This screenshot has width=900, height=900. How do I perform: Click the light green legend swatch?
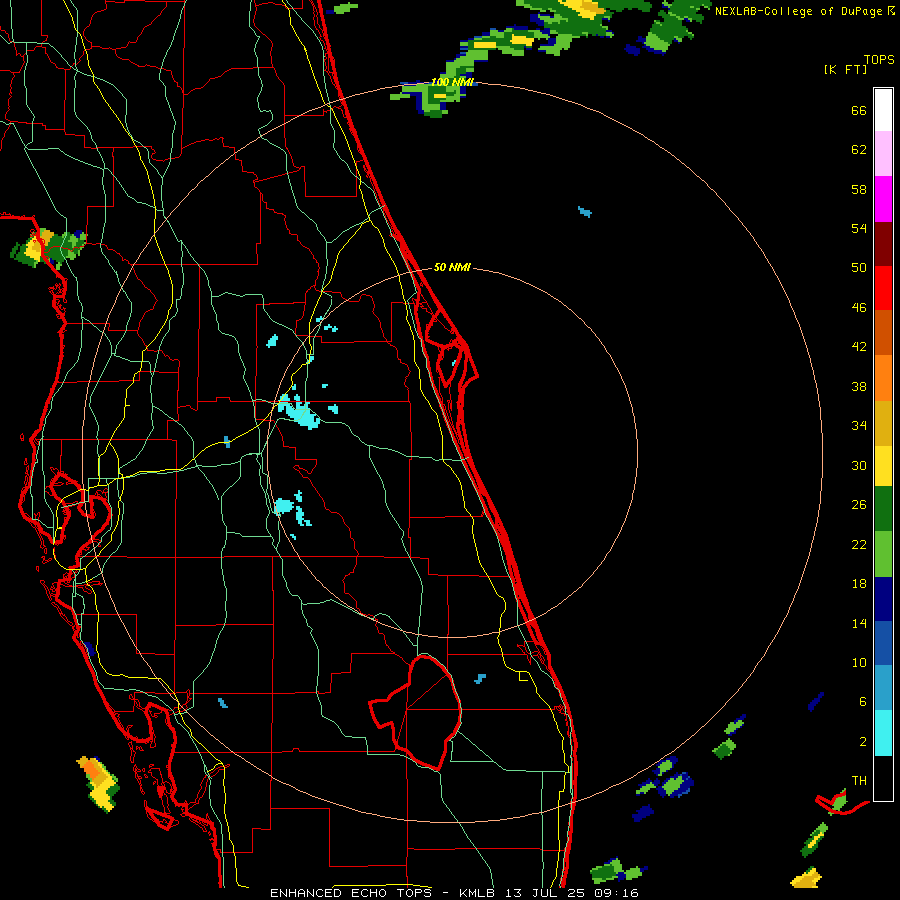[x=883, y=554]
